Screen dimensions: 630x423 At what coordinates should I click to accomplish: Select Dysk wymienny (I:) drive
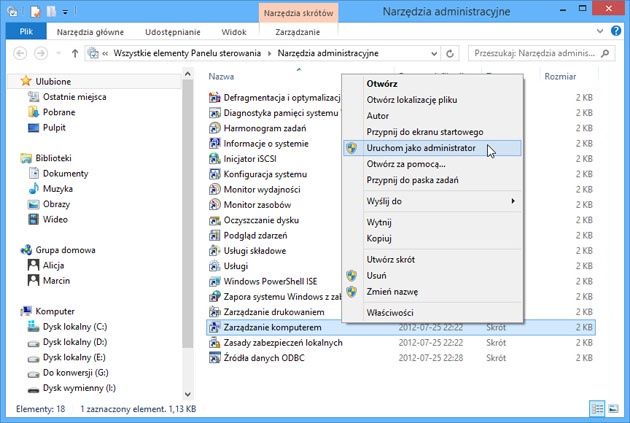tap(79, 388)
